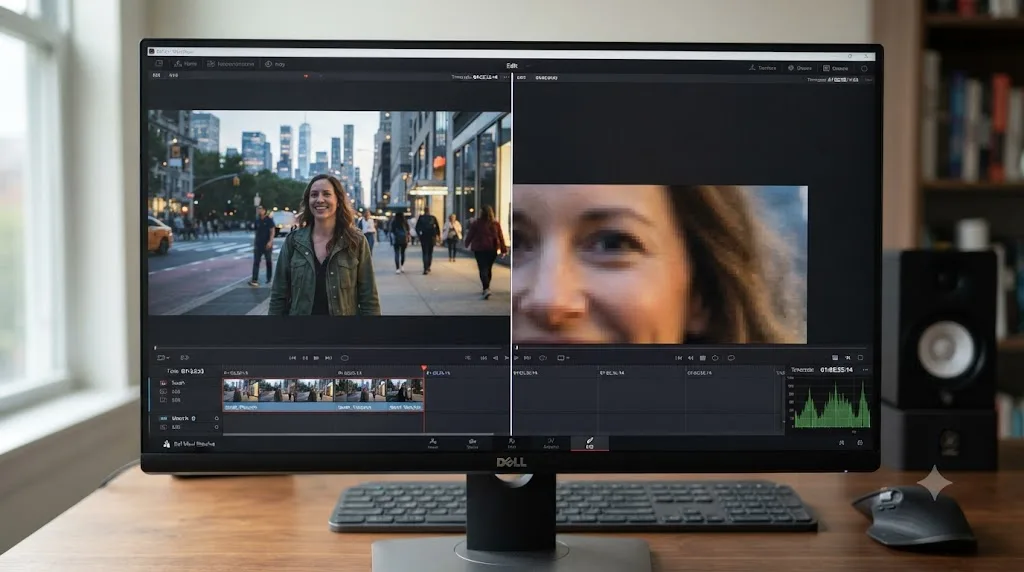Click the zoomed face image in right viewer

coord(660,264)
